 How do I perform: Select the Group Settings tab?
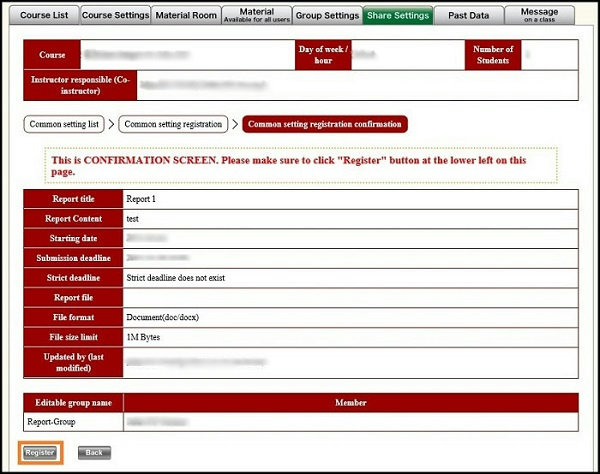[327, 15]
